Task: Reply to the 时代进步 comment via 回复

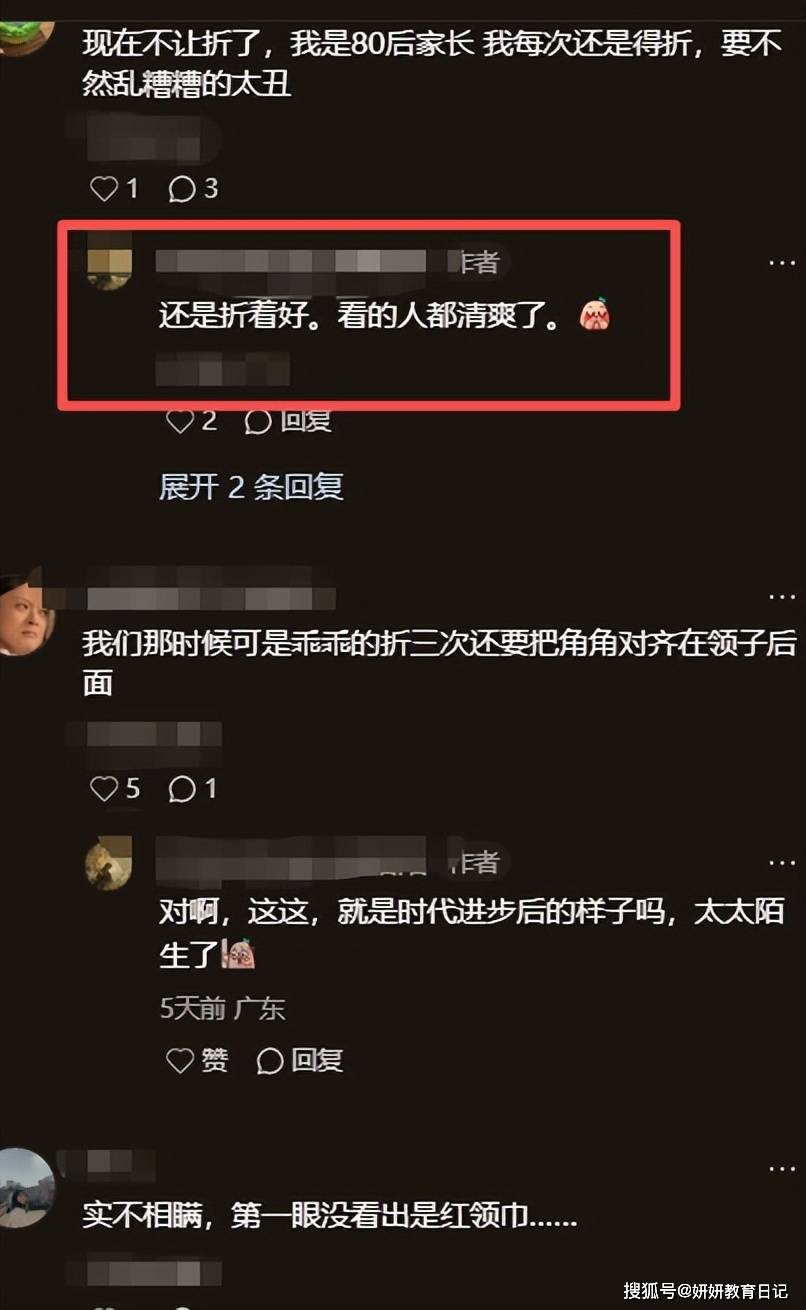Action: pos(300,1060)
